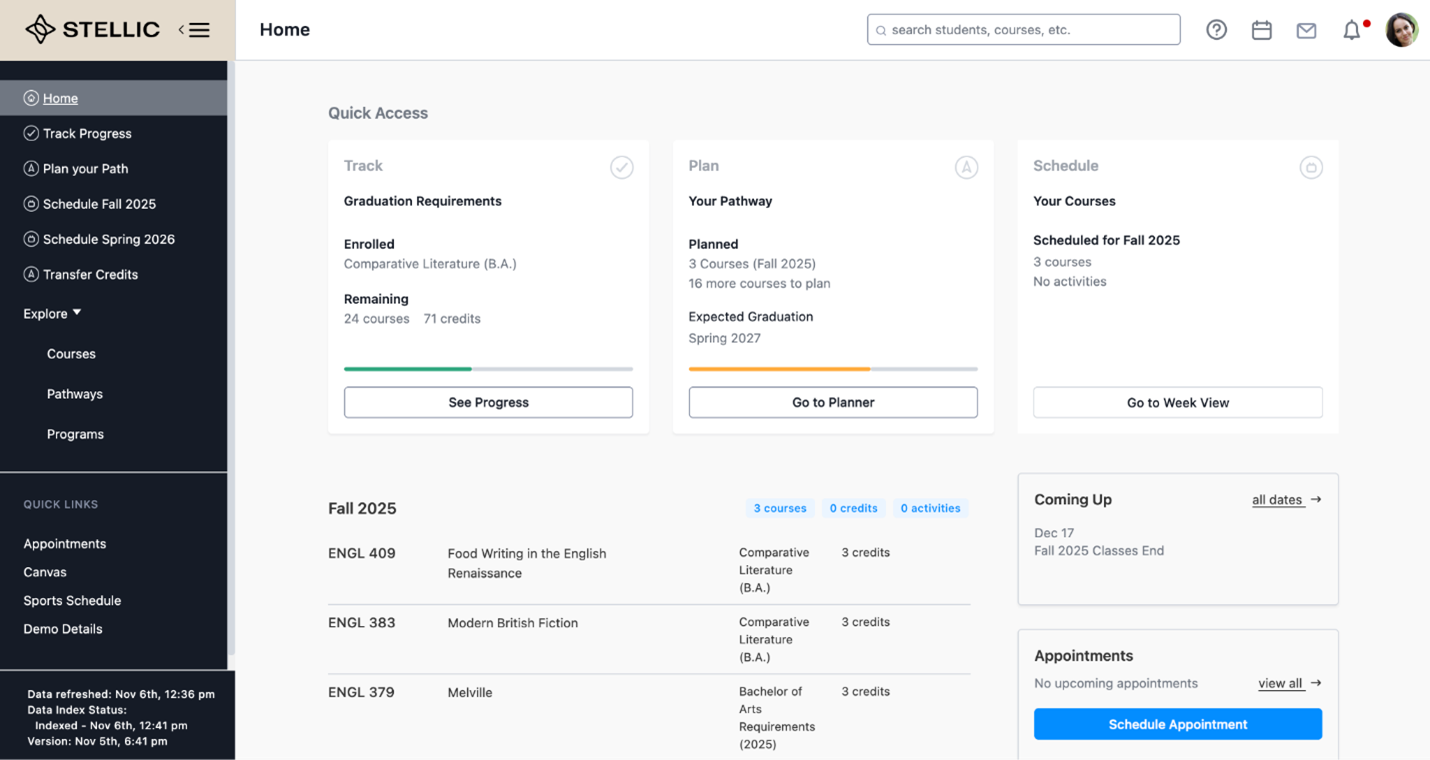The width and height of the screenshot is (1430, 760).
Task: Select Track Progress in sidebar
Action: pyautogui.click(x=87, y=134)
